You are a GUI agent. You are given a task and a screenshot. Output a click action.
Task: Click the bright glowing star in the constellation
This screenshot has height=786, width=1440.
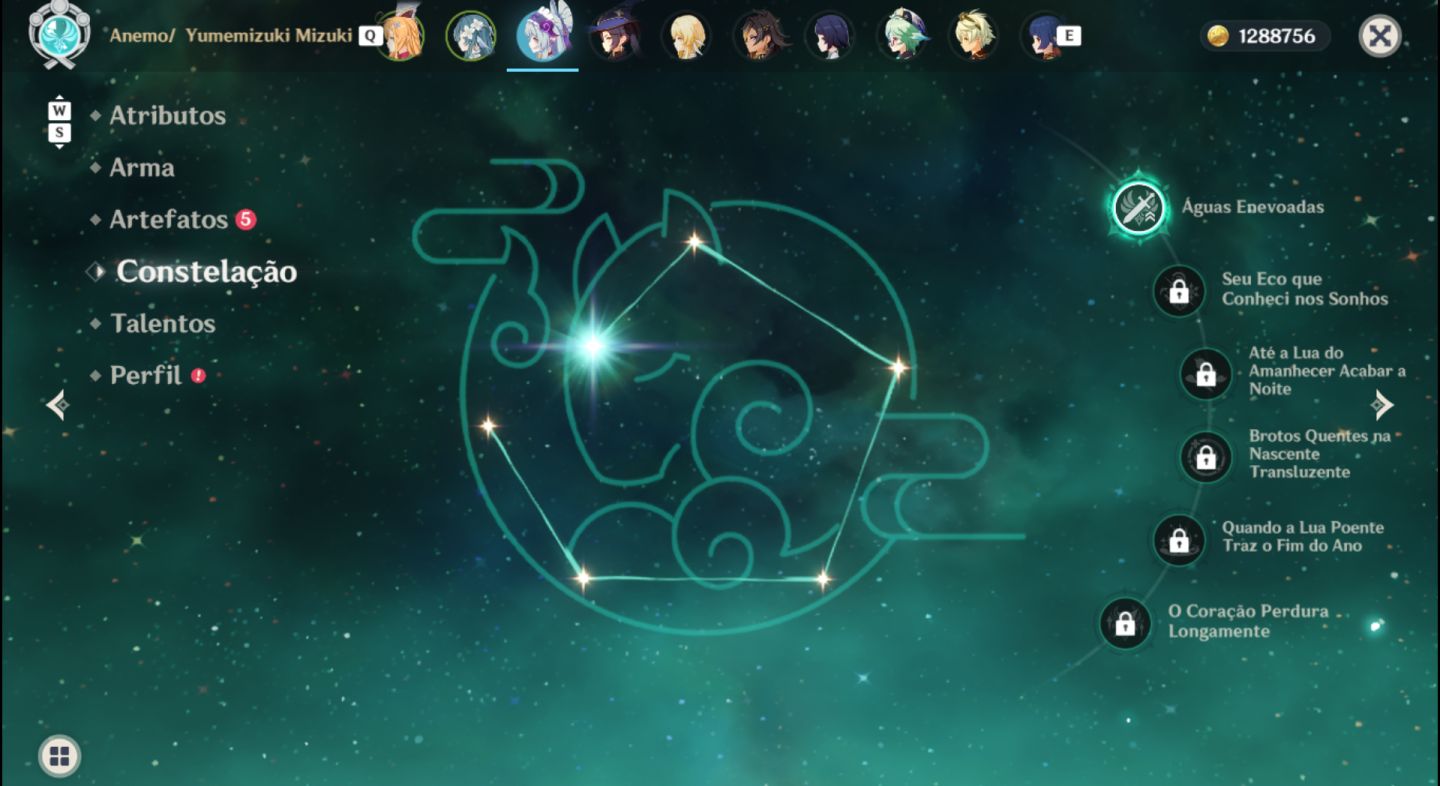(x=593, y=346)
